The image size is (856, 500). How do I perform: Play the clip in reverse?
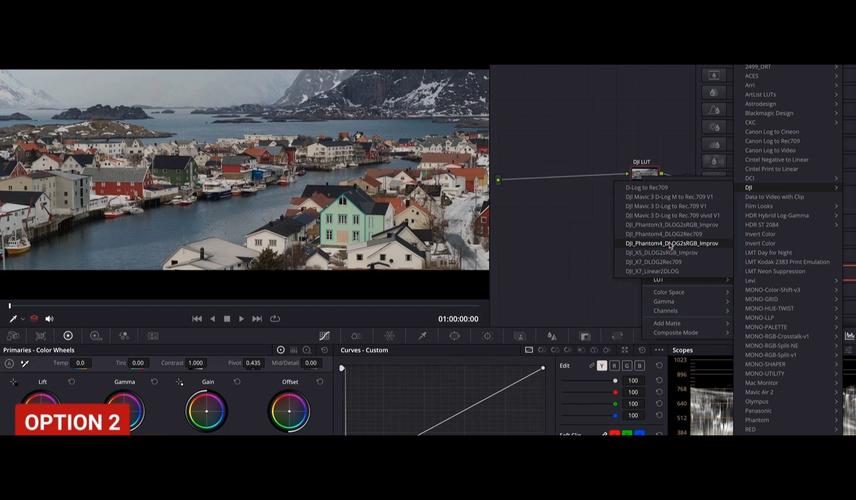tap(212, 318)
